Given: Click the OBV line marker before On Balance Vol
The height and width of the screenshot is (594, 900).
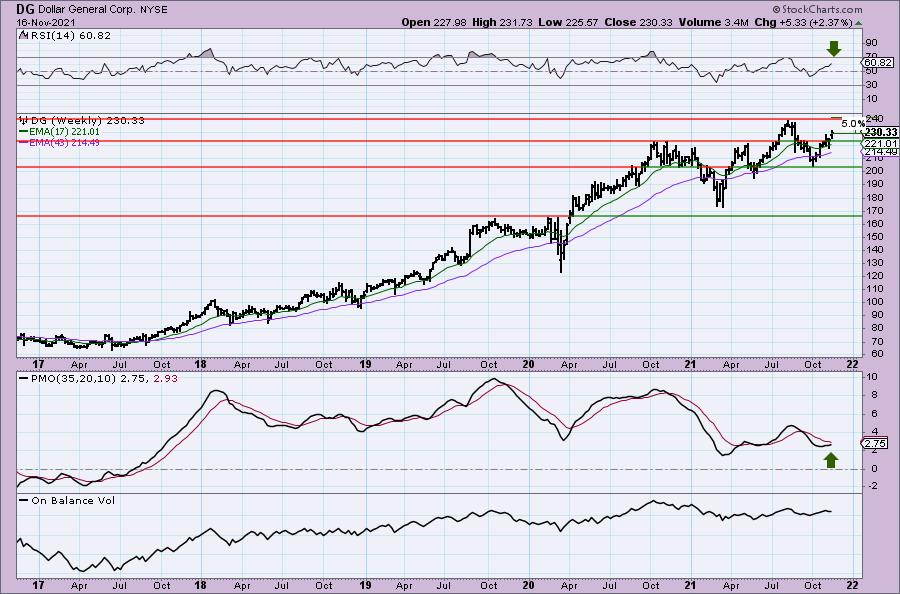Looking at the screenshot, I should [x=24, y=500].
